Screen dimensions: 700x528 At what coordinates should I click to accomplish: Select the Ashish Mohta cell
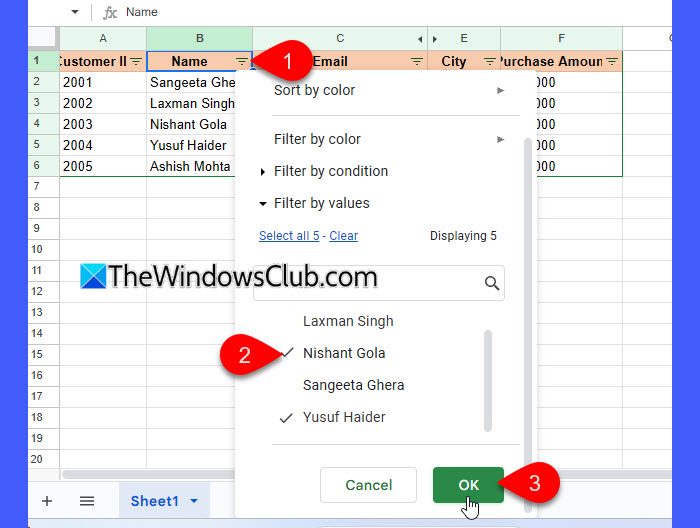(x=191, y=166)
